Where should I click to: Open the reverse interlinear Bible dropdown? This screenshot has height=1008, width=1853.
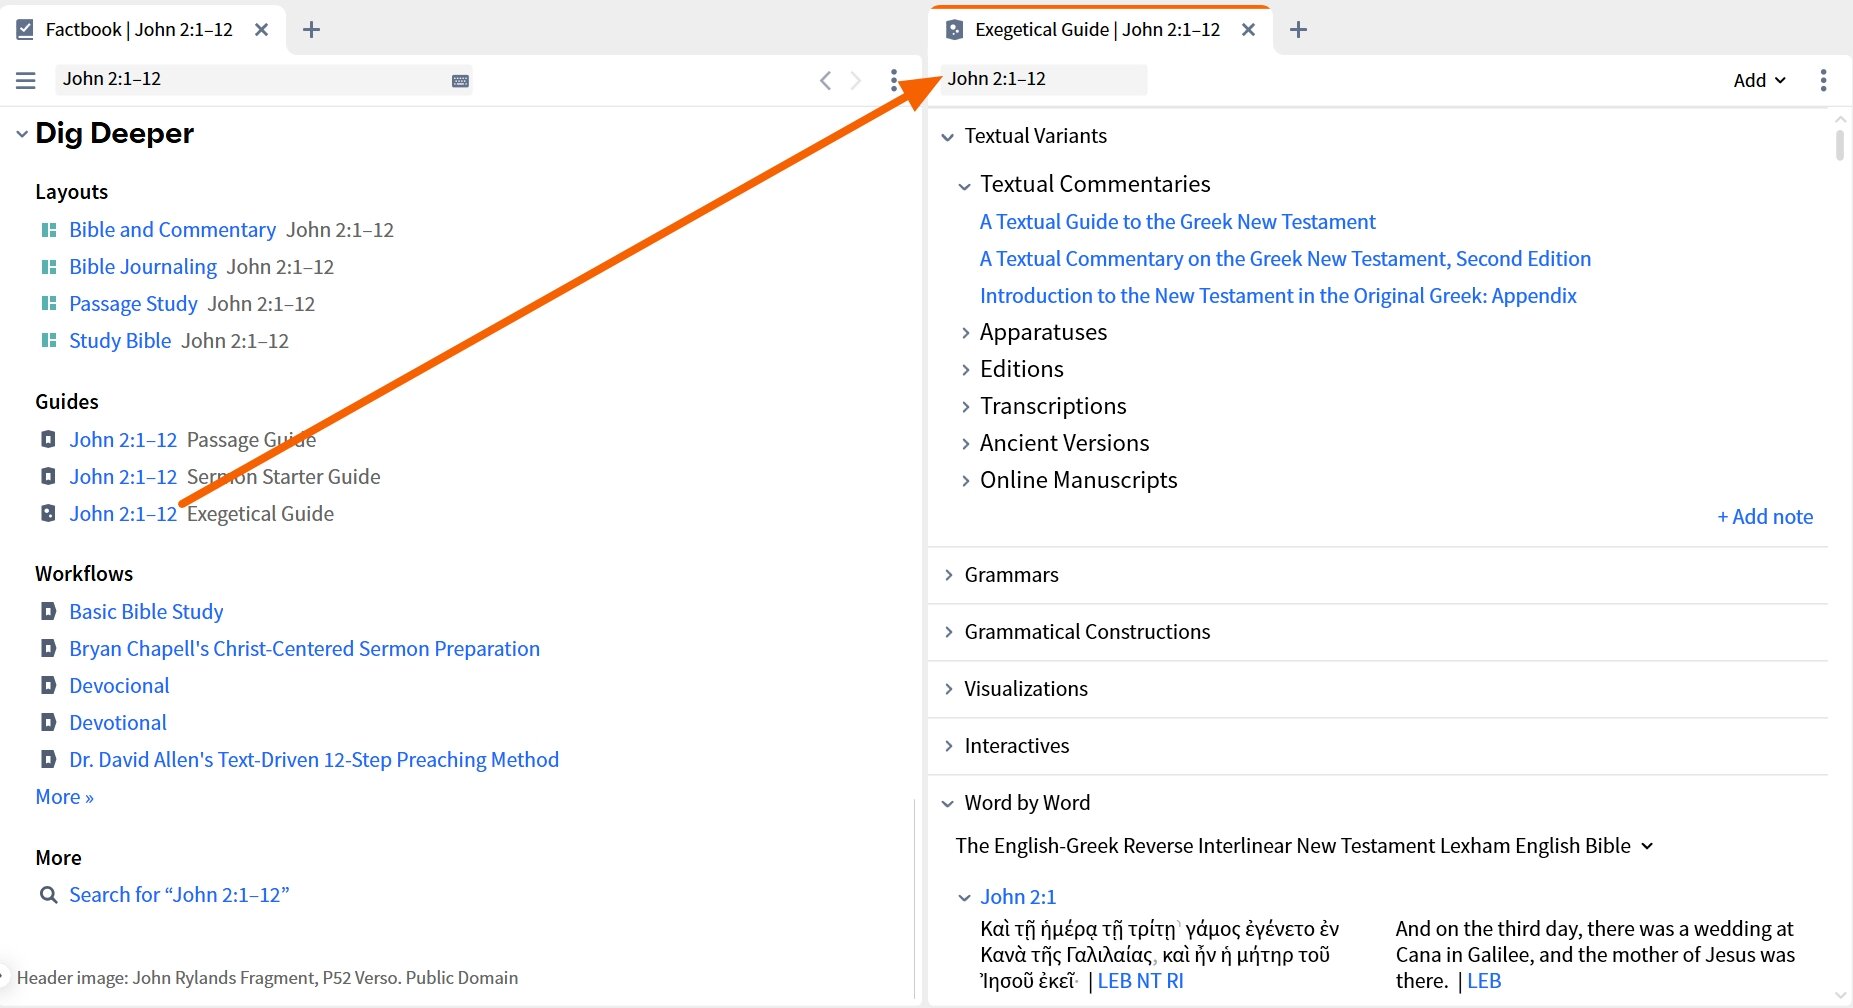click(1647, 846)
